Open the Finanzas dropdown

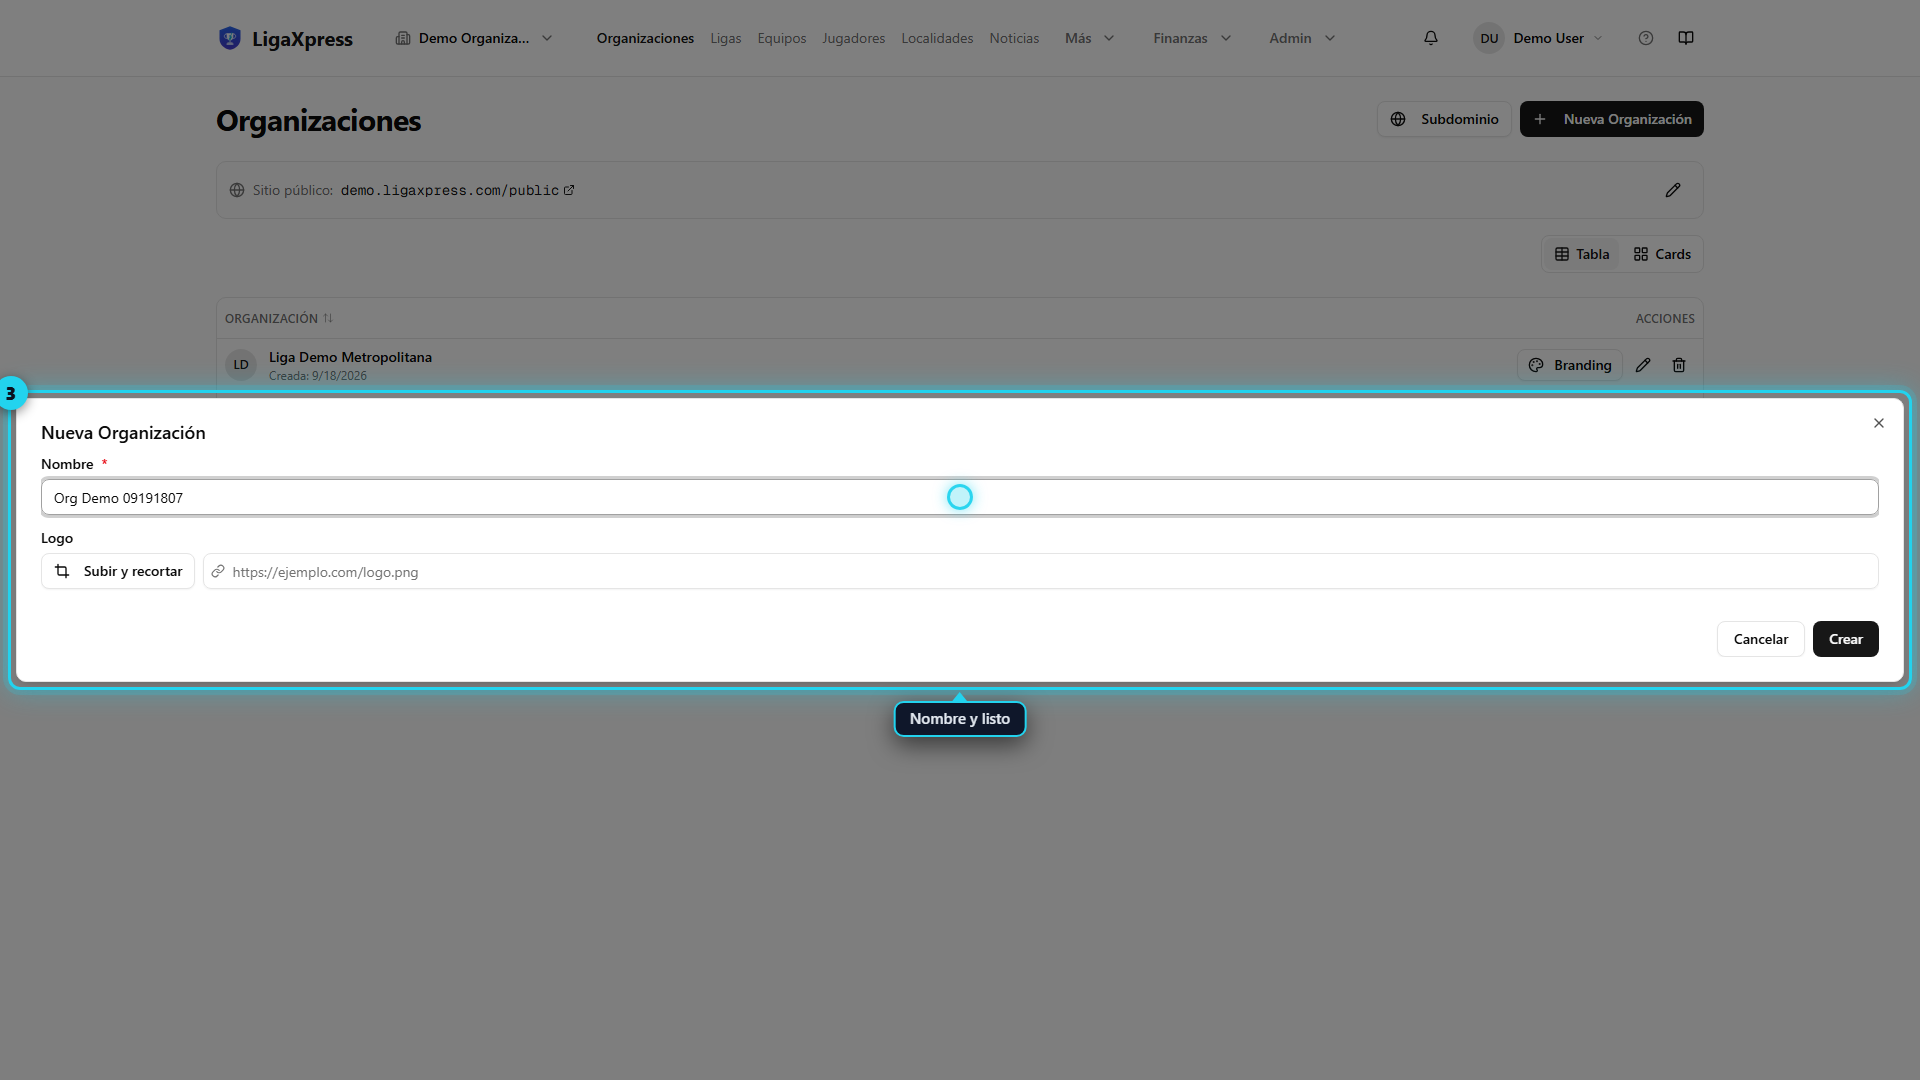pos(1192,38)
